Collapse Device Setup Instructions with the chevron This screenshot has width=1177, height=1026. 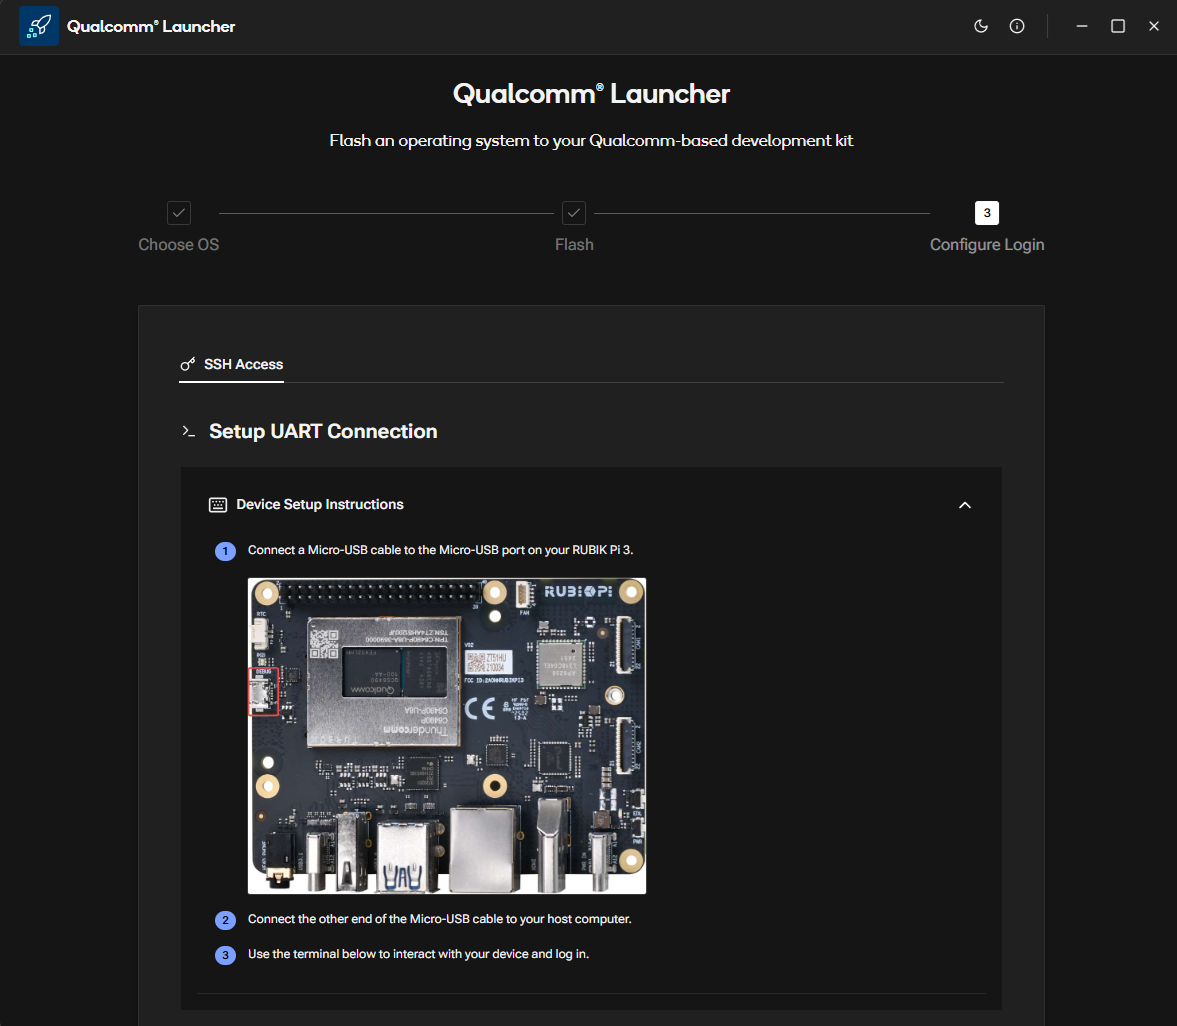[x=965, y=505]
